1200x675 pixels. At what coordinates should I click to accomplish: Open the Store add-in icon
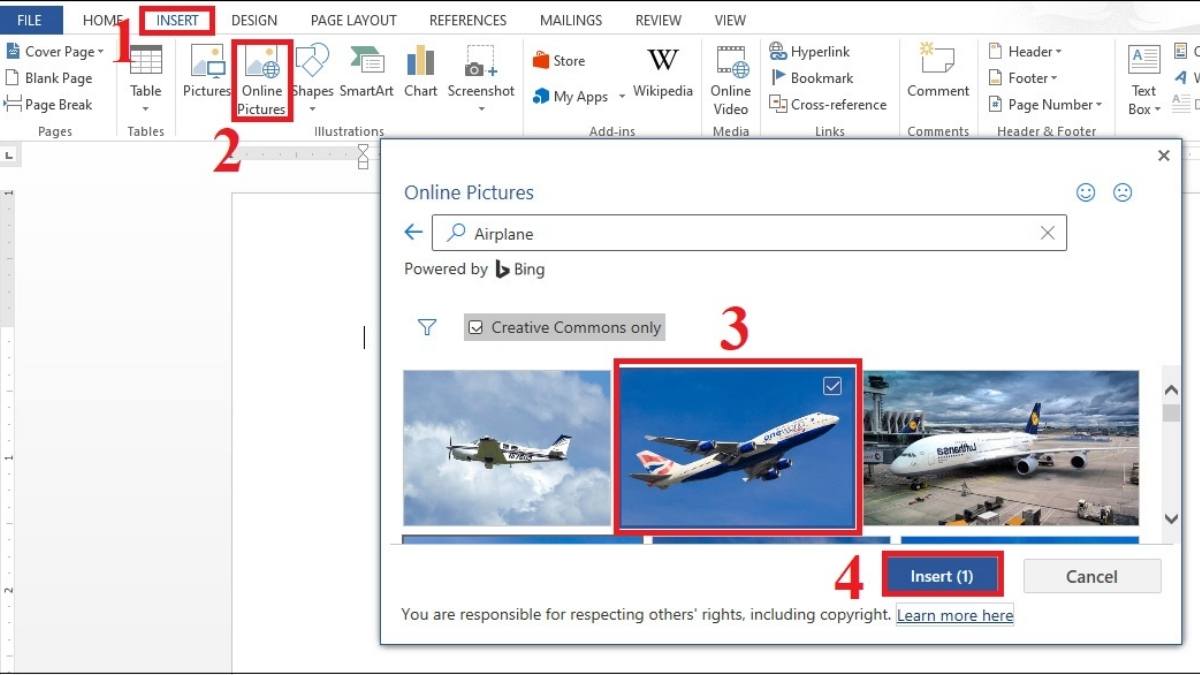point(560,59)
